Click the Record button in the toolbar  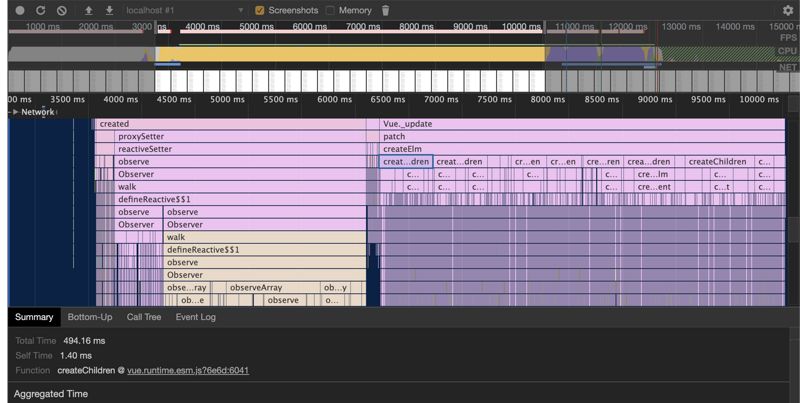pos(19,10)
